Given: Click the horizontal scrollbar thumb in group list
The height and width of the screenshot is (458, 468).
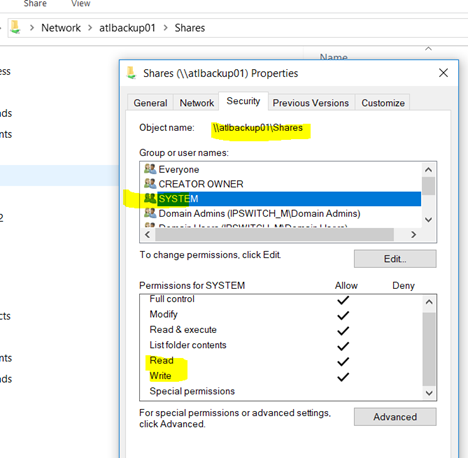Looking at the screenshot, I should pyautogui.click(x=274, y=235).
